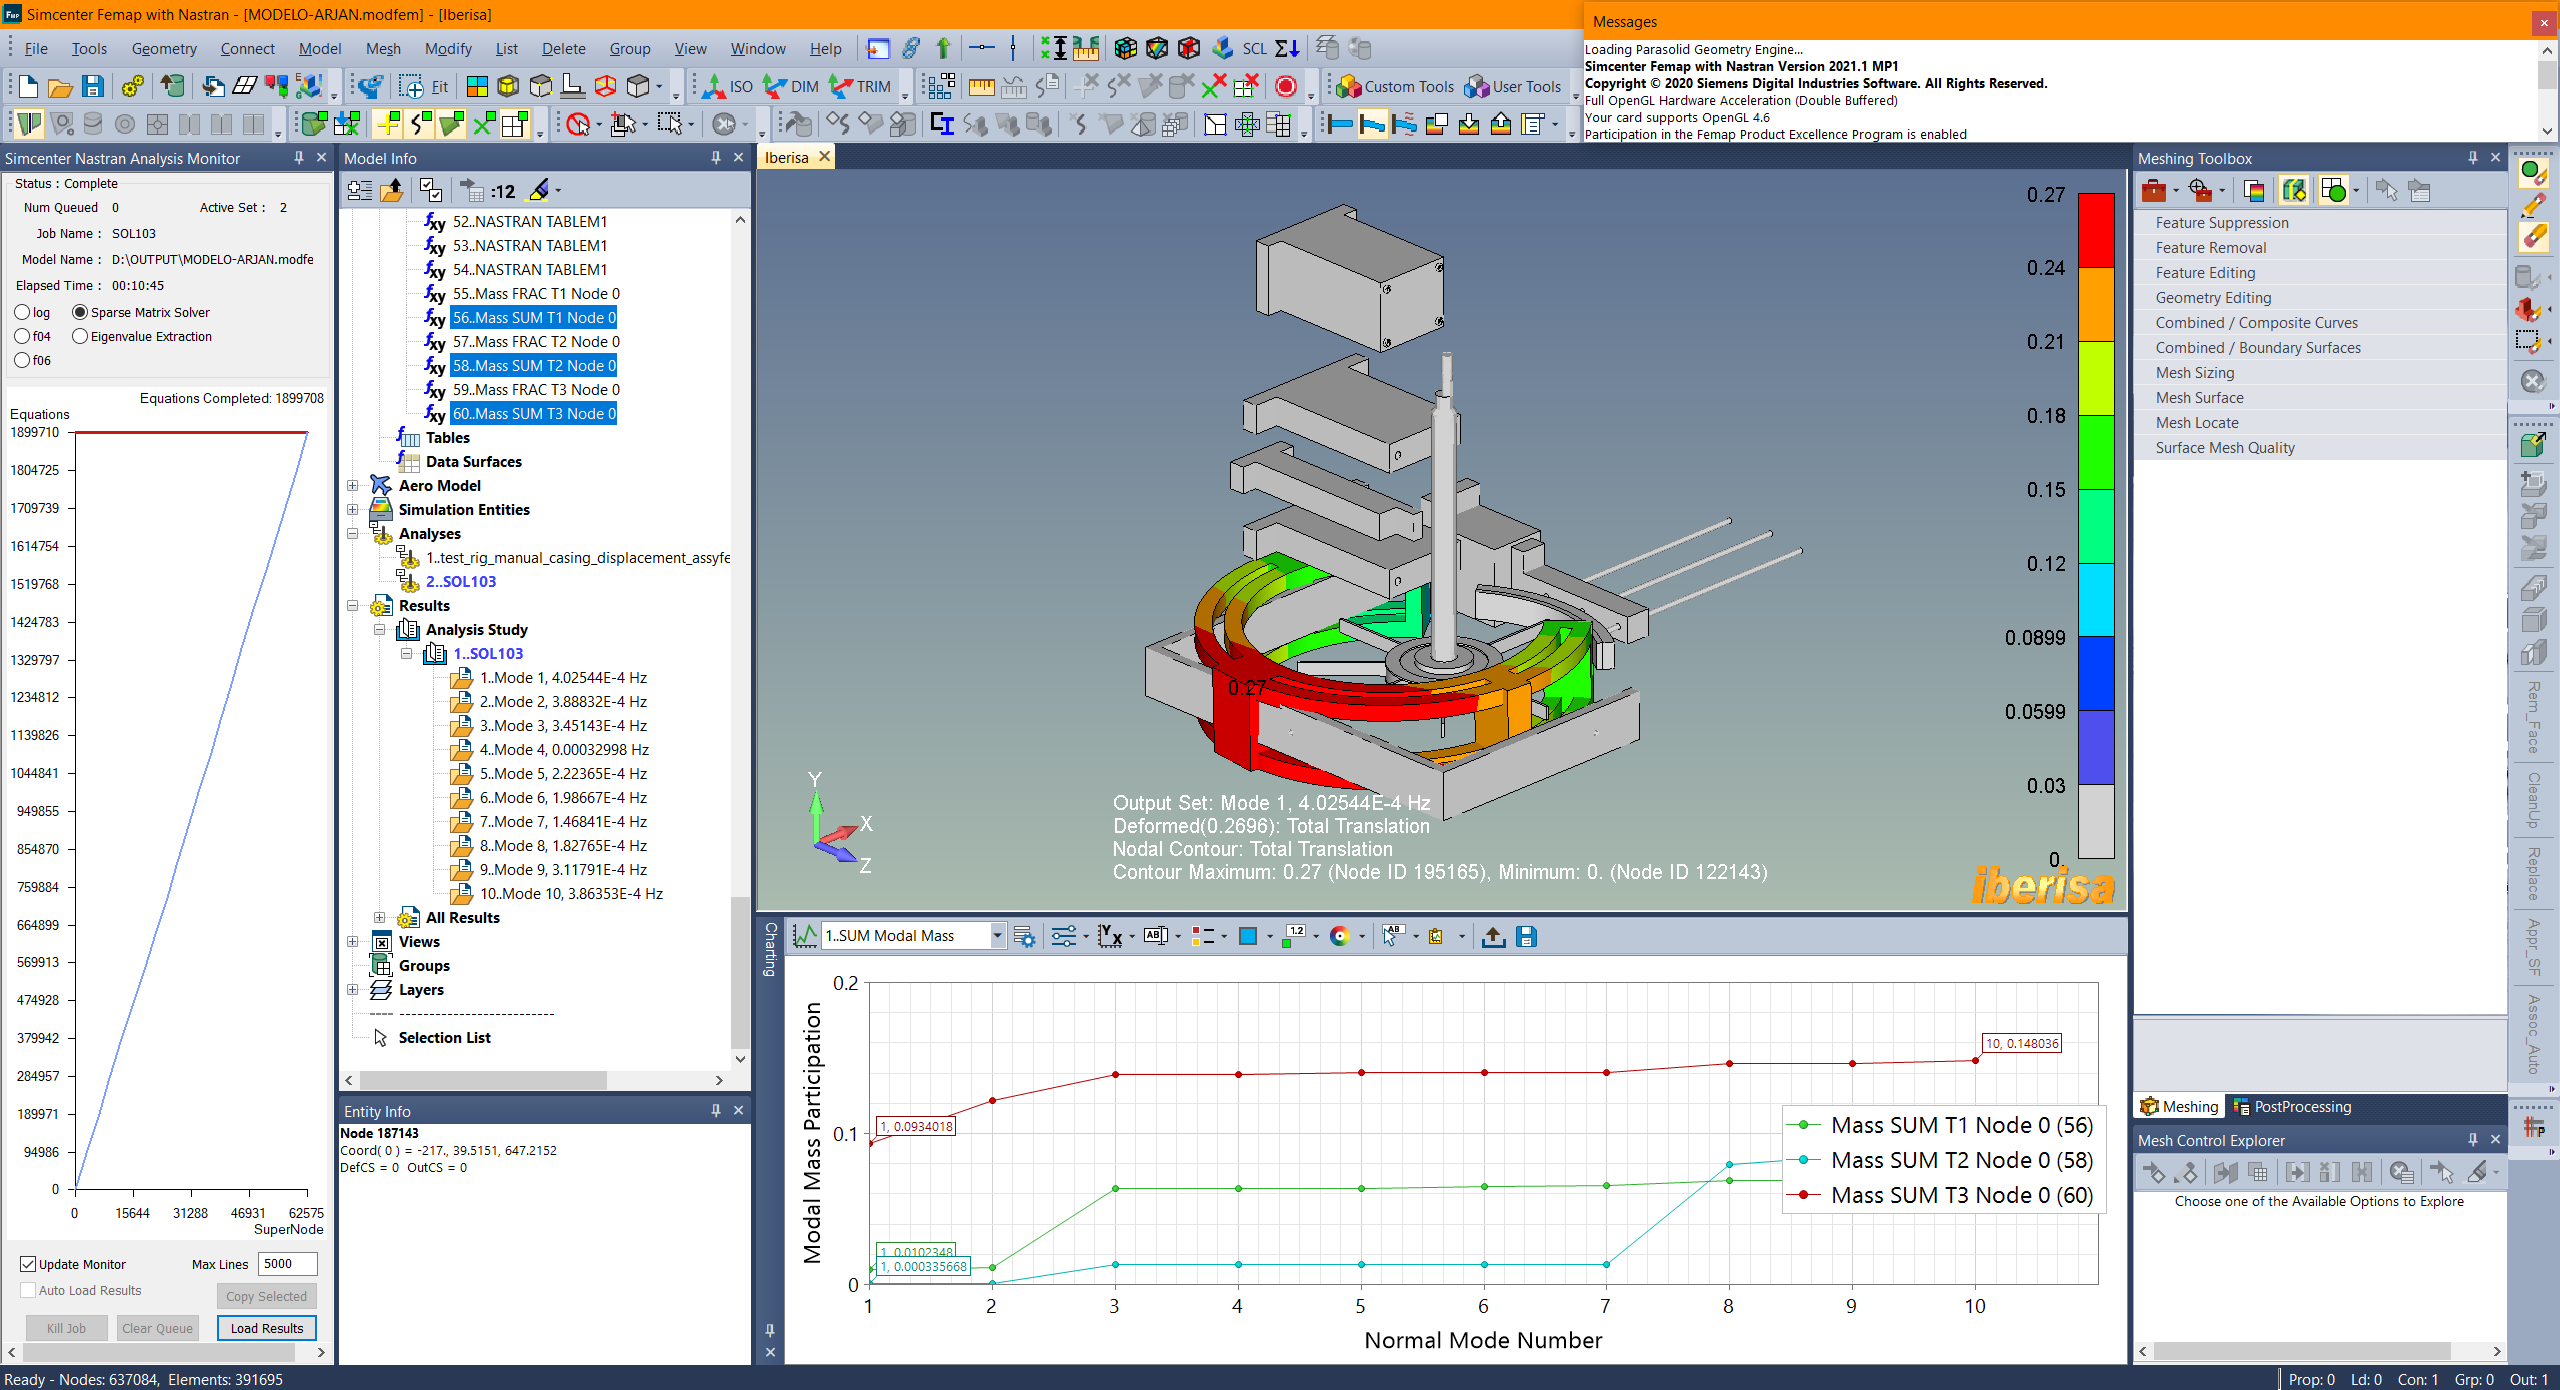Viewport: 2560px width, 1390px height.
Task: Select the f06 radio button
Action: coord(22,360)
